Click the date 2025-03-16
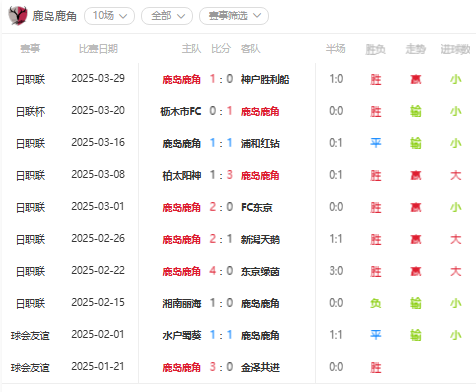Viewport: 476px width, 392px height. 98,143
